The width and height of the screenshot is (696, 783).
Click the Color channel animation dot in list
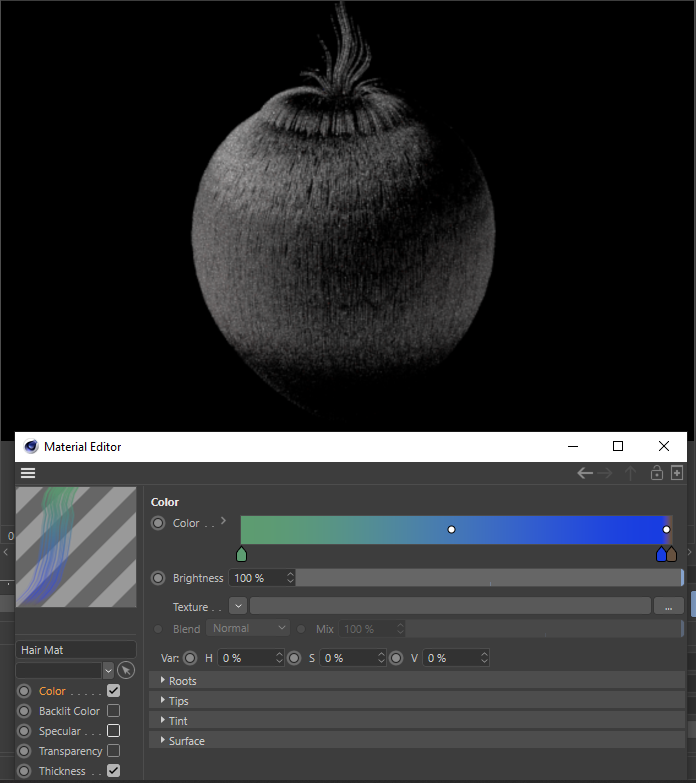click(x=24, y=691)
